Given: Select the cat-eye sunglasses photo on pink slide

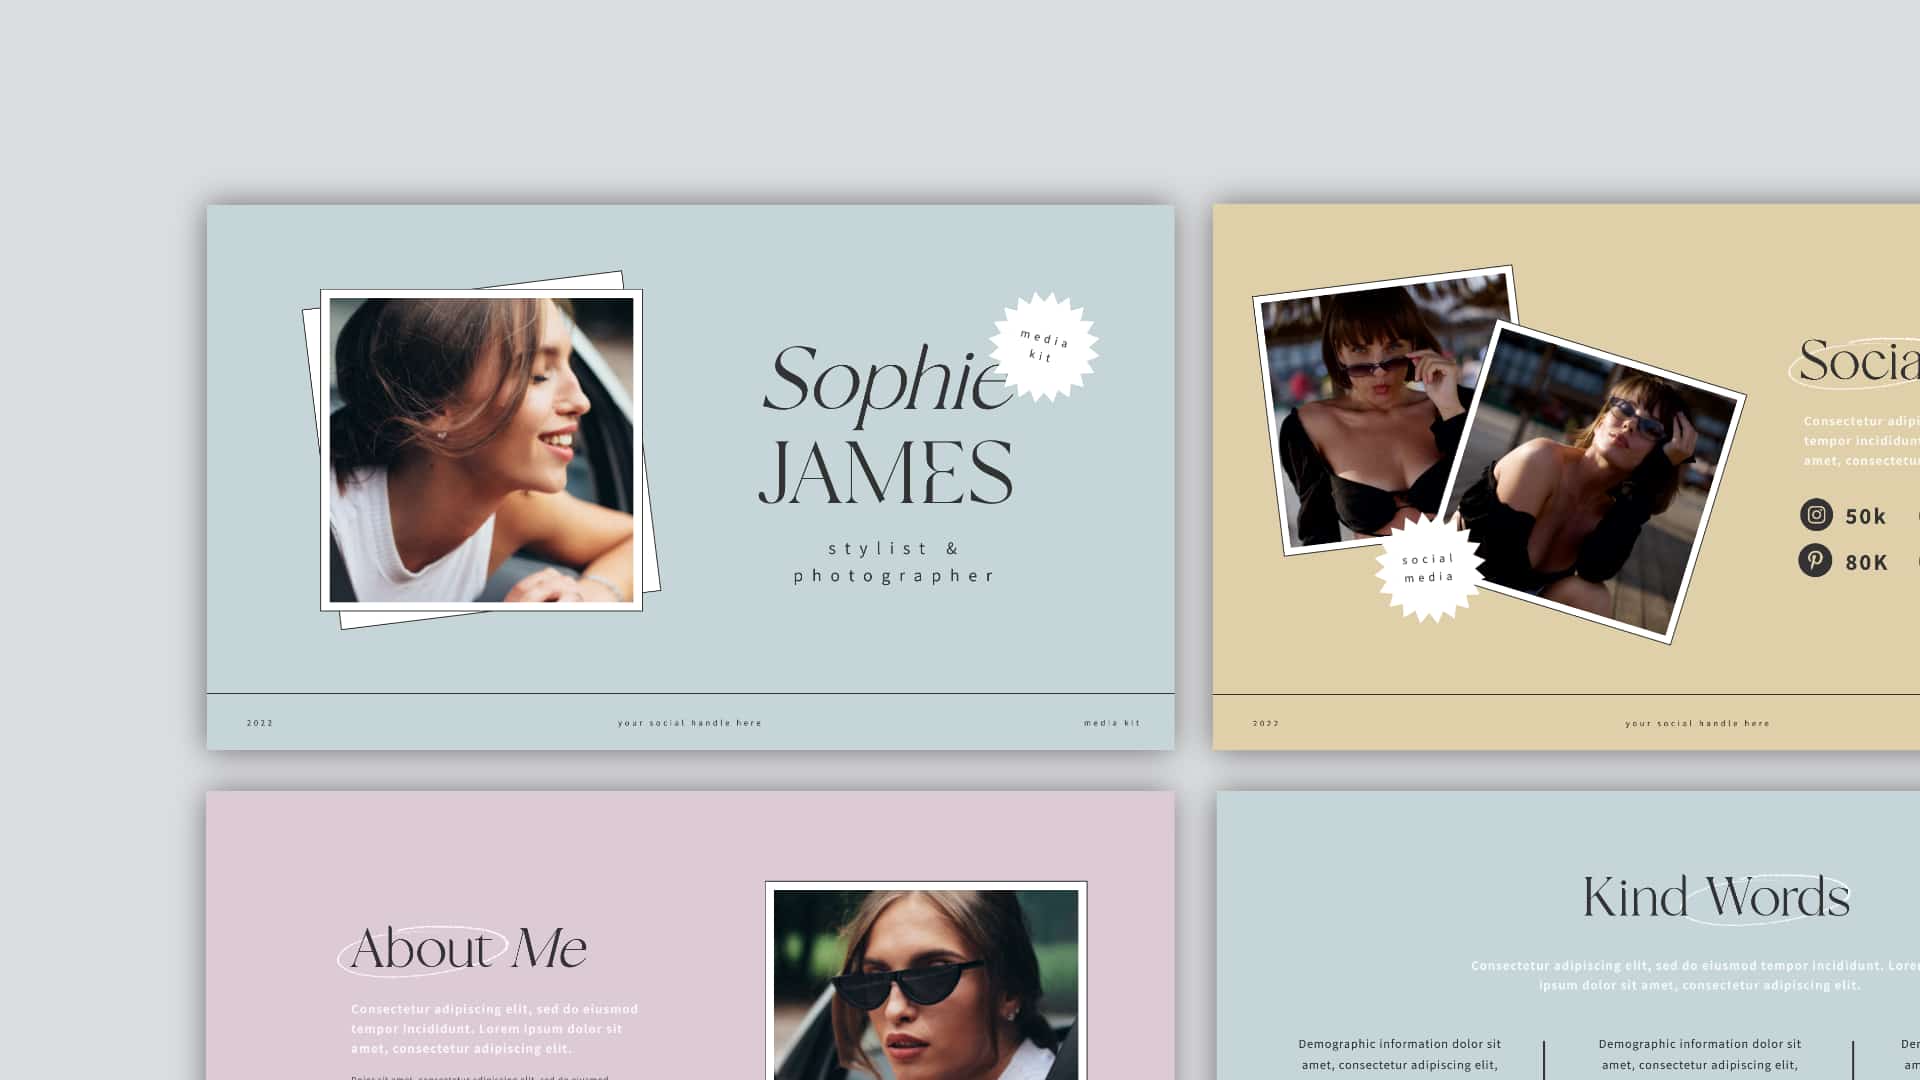Looking at the screenshot, I should tap(926, 981).
